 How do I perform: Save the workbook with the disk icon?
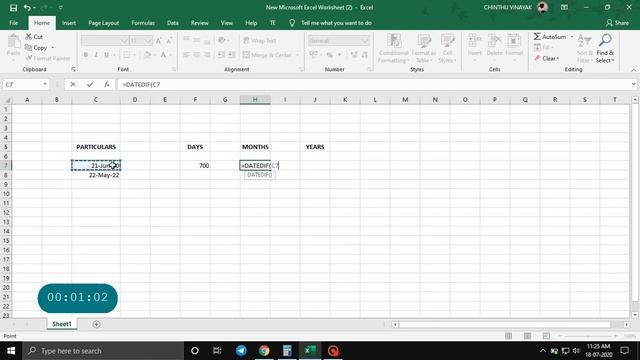click(x=13, y=7)
